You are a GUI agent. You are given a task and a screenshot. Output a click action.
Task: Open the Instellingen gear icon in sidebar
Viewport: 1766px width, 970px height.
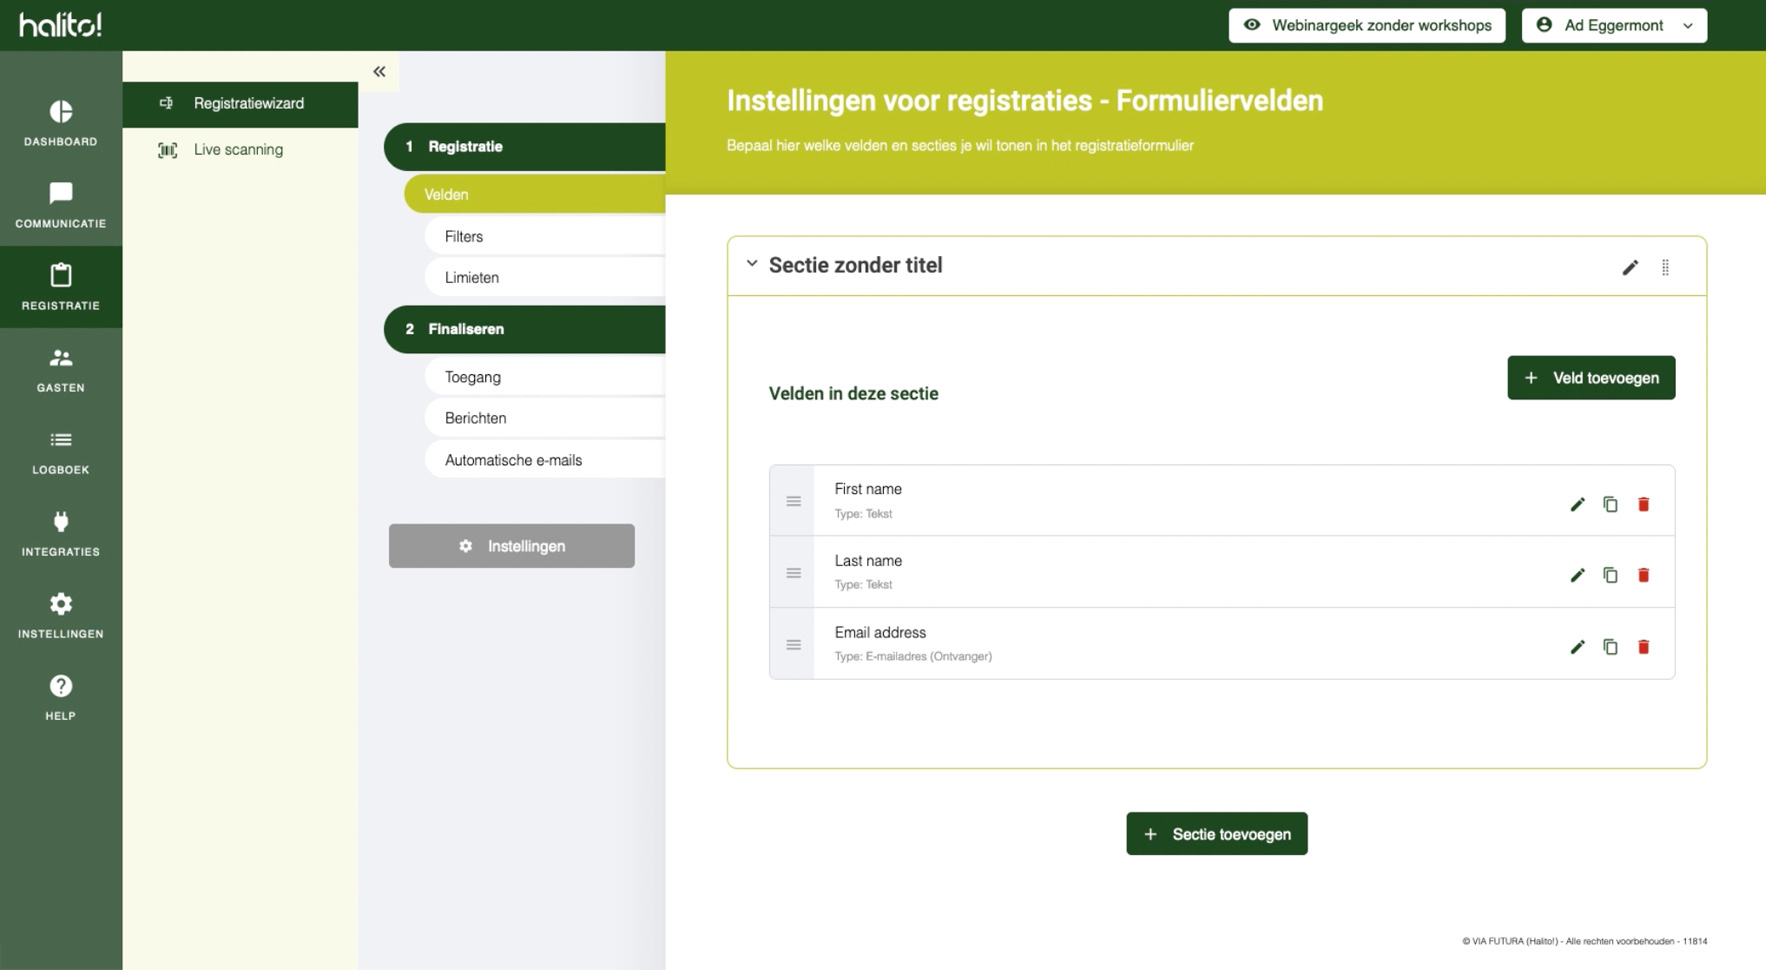(61, 603)
